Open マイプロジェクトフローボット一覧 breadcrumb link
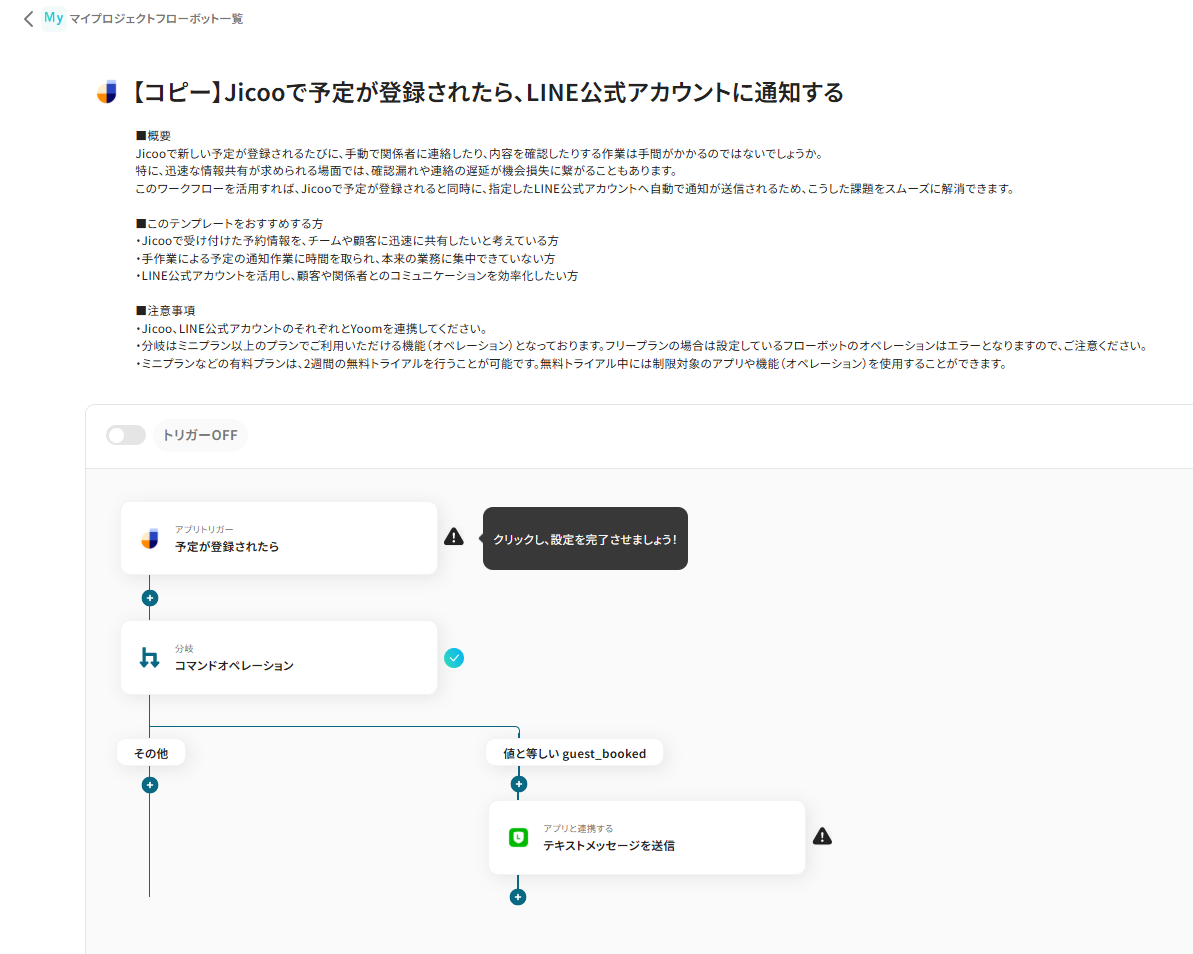Screen dimensions: 1193x954 (156, 19)
